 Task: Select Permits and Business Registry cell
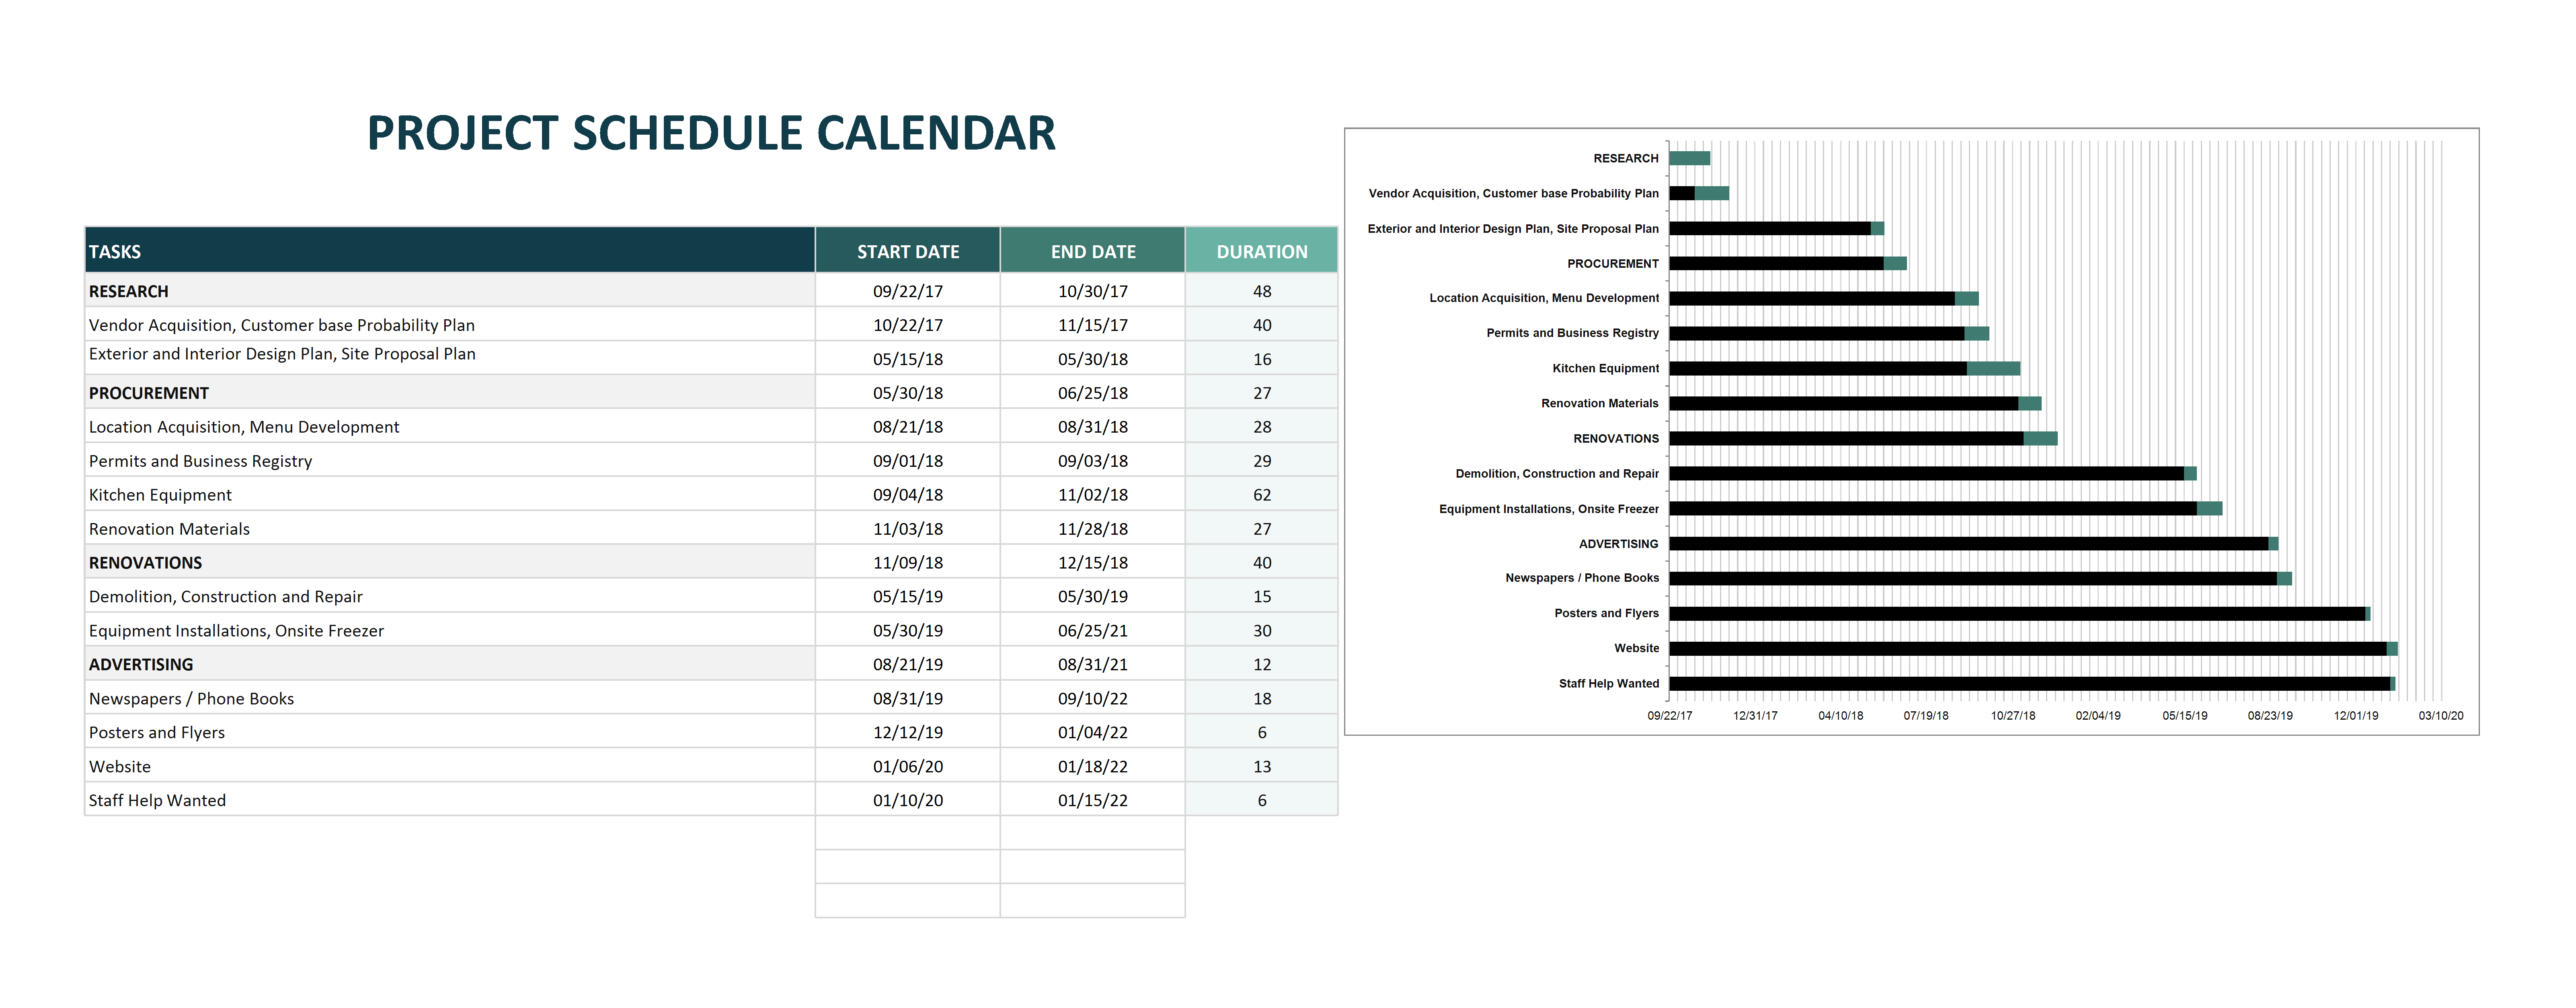pos(450,460)
